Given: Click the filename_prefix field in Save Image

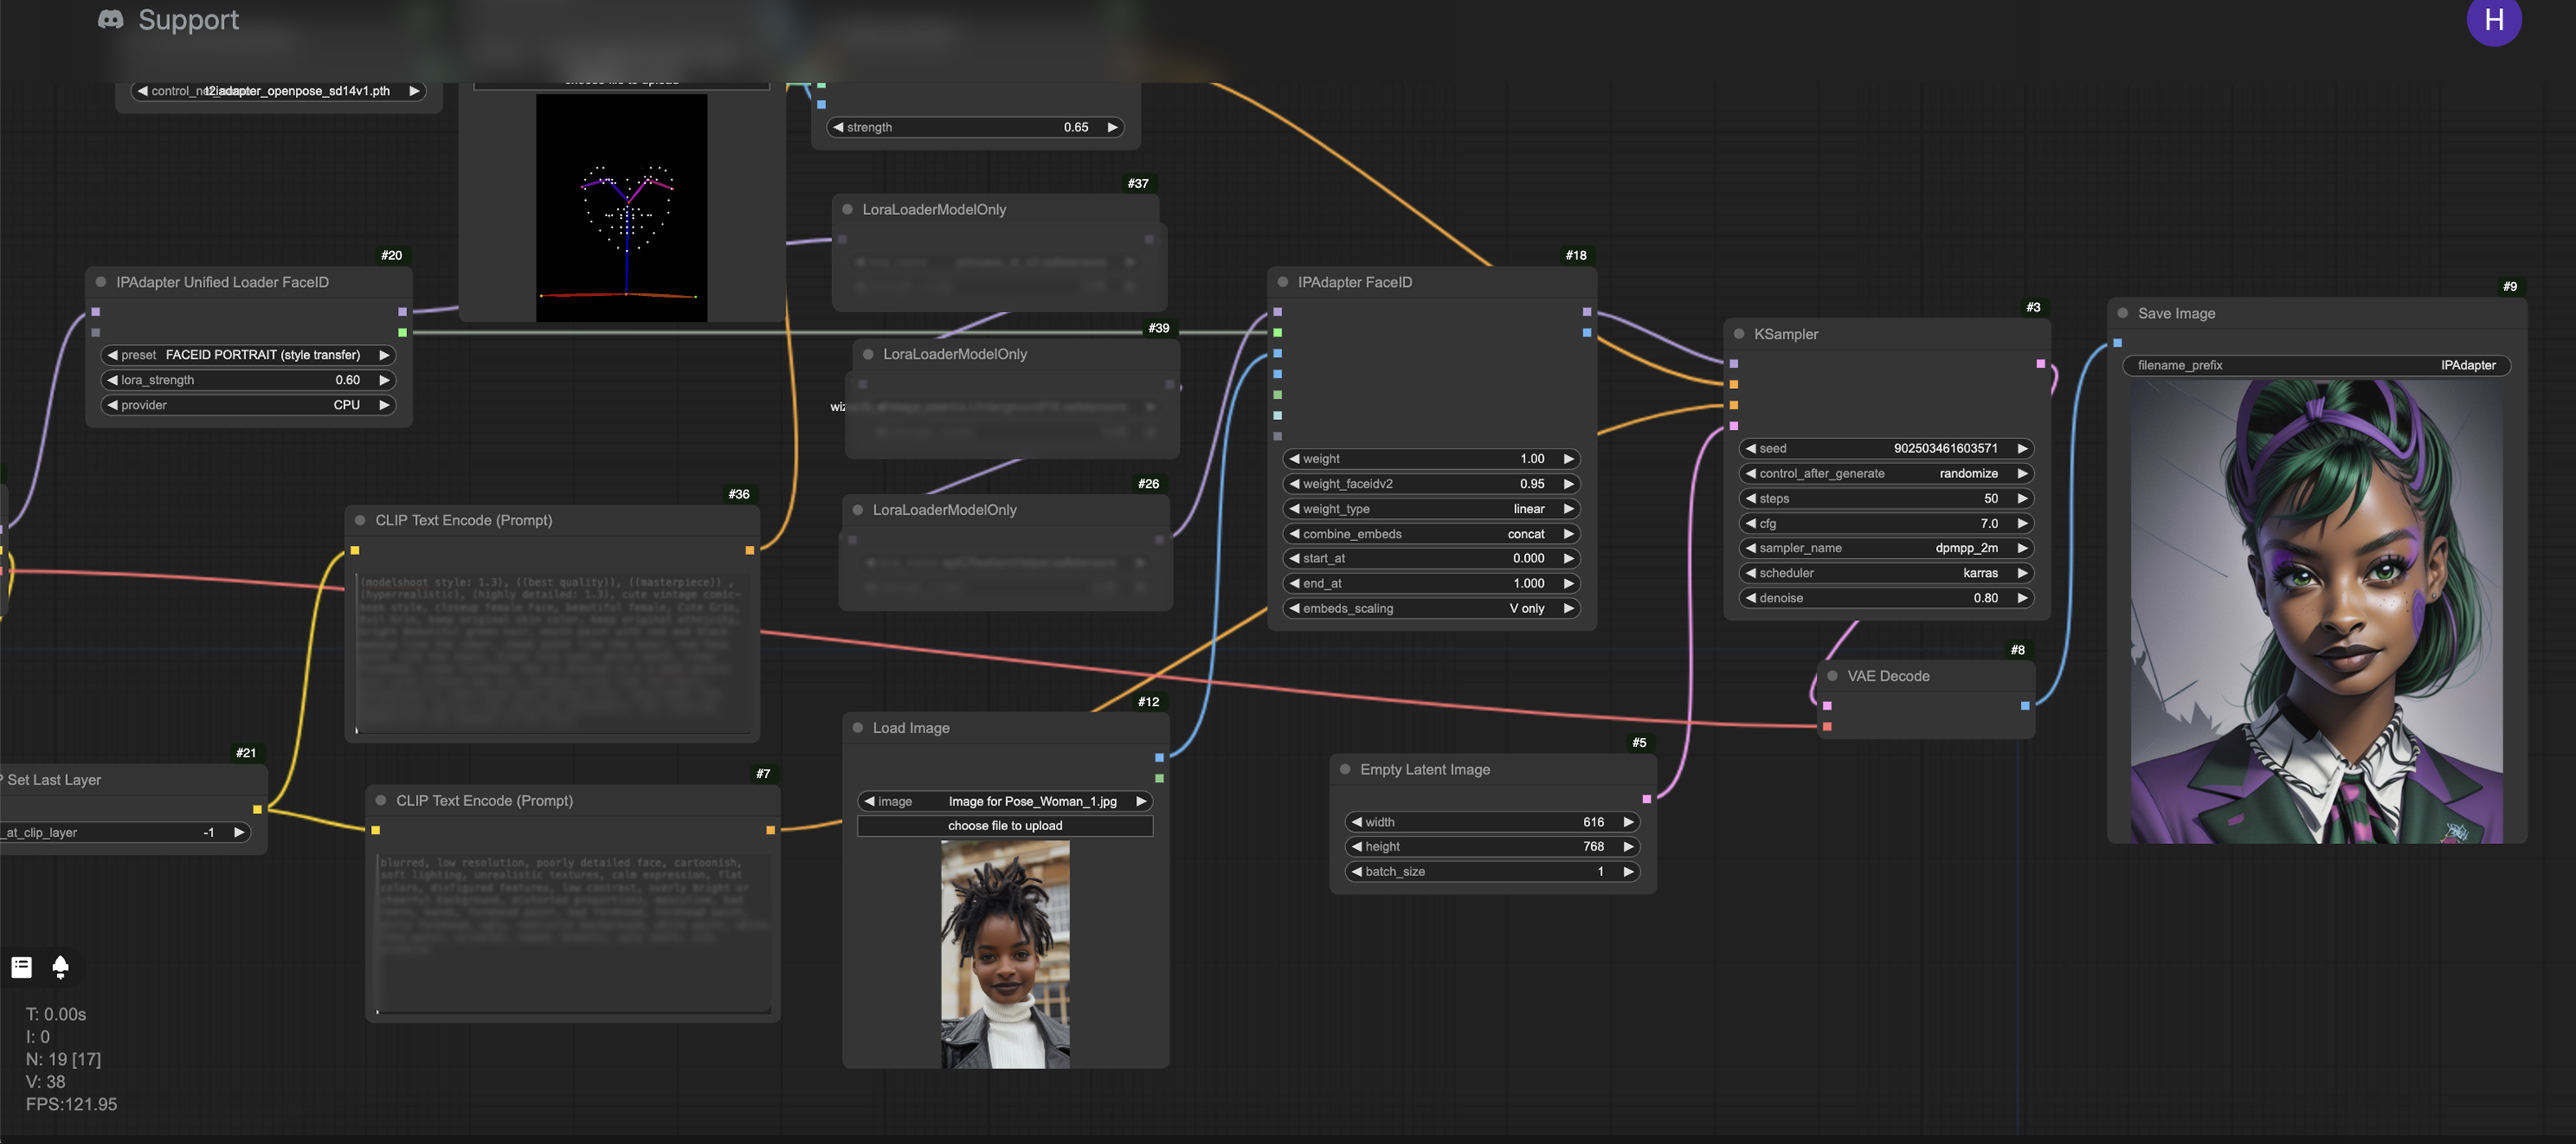Looking at the screenshot, I should pyautogui.click(x=2315, y=365).
